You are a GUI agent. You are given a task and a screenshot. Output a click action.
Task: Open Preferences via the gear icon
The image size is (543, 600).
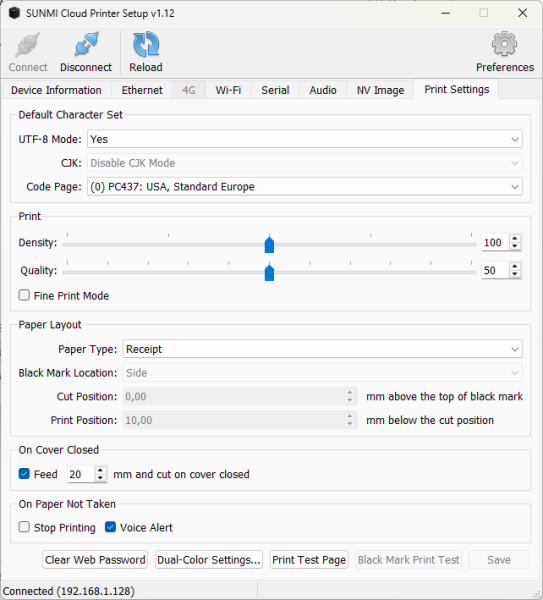[504, 44]
